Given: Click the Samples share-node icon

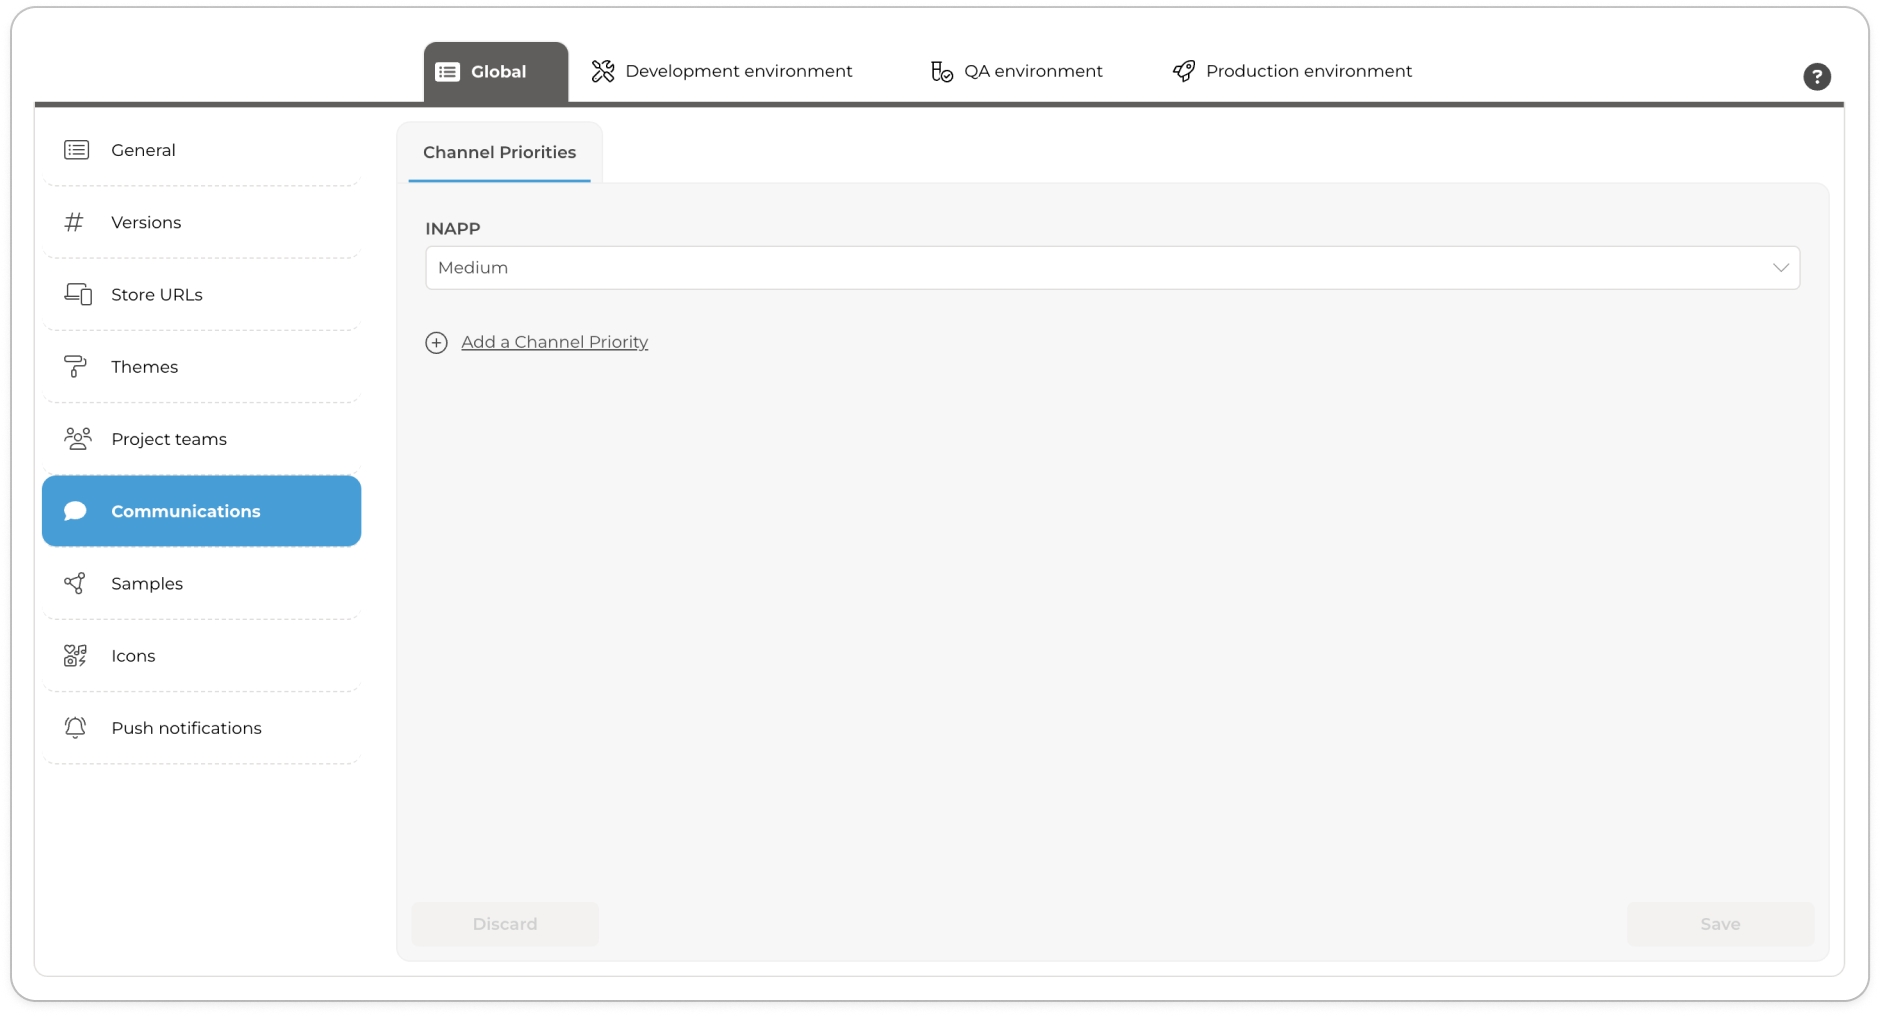Looking at the screenshot, I should click(75, 583).
